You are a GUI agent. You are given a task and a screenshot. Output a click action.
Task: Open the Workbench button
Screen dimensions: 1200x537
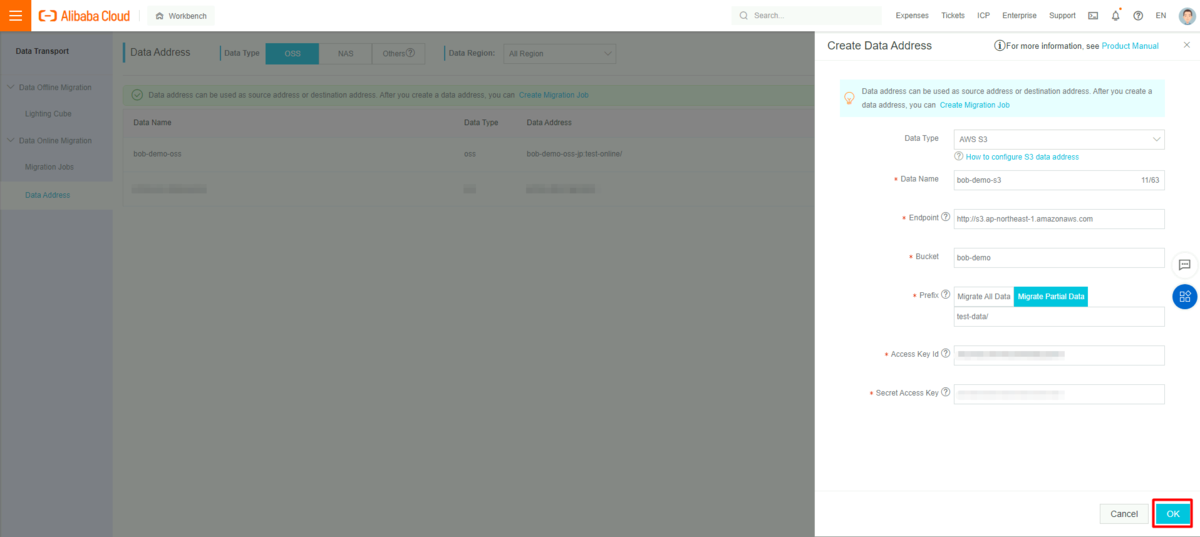point(181,16)
